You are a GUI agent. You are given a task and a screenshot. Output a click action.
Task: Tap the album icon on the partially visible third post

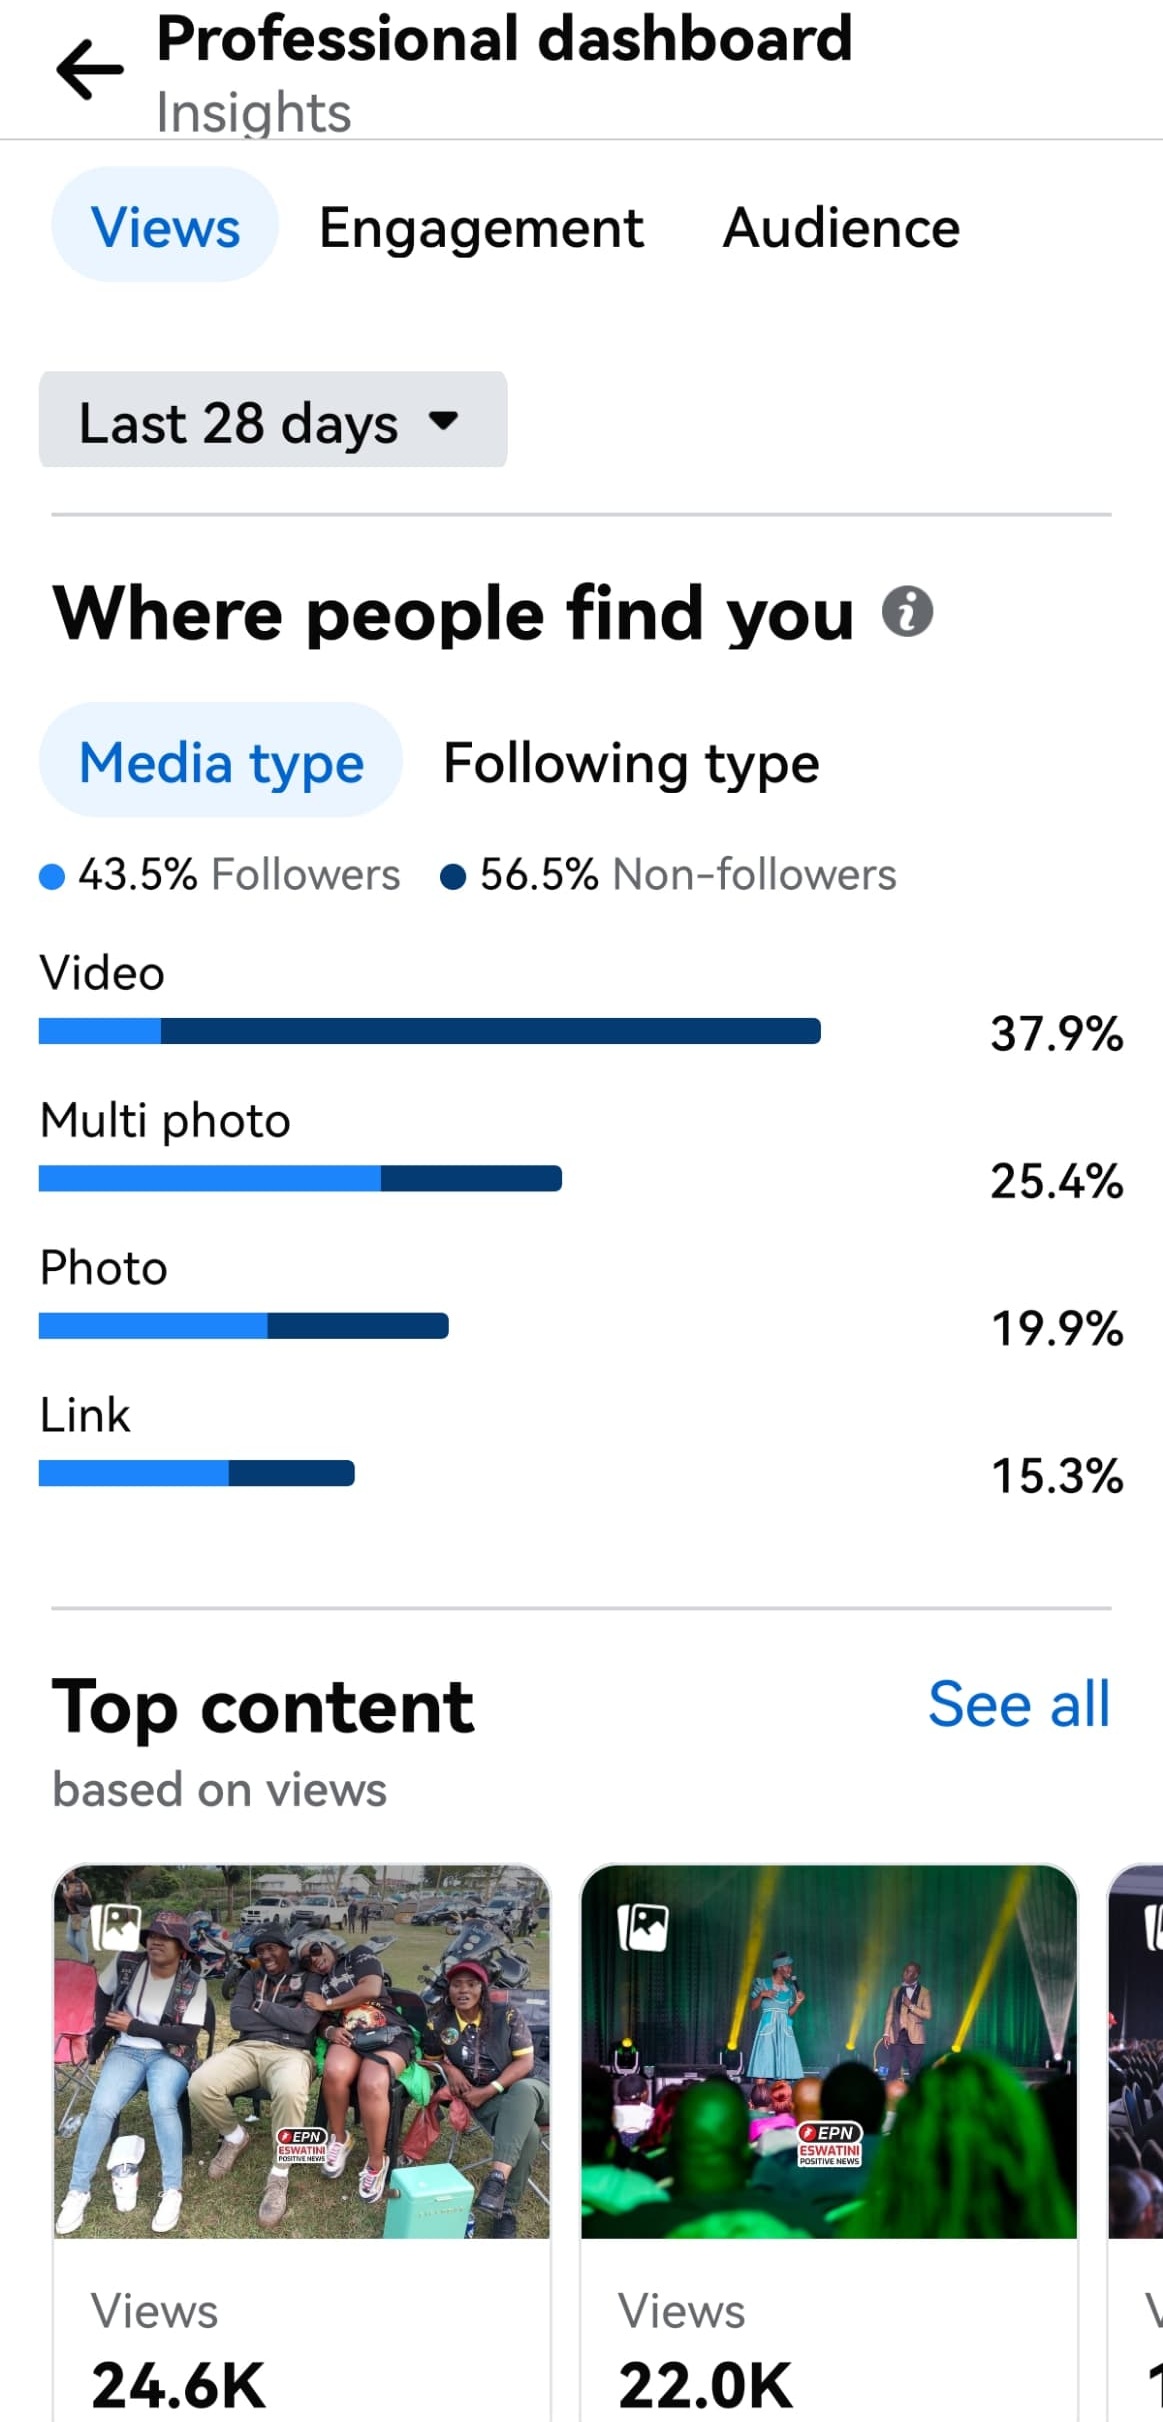[1153, 1926]
